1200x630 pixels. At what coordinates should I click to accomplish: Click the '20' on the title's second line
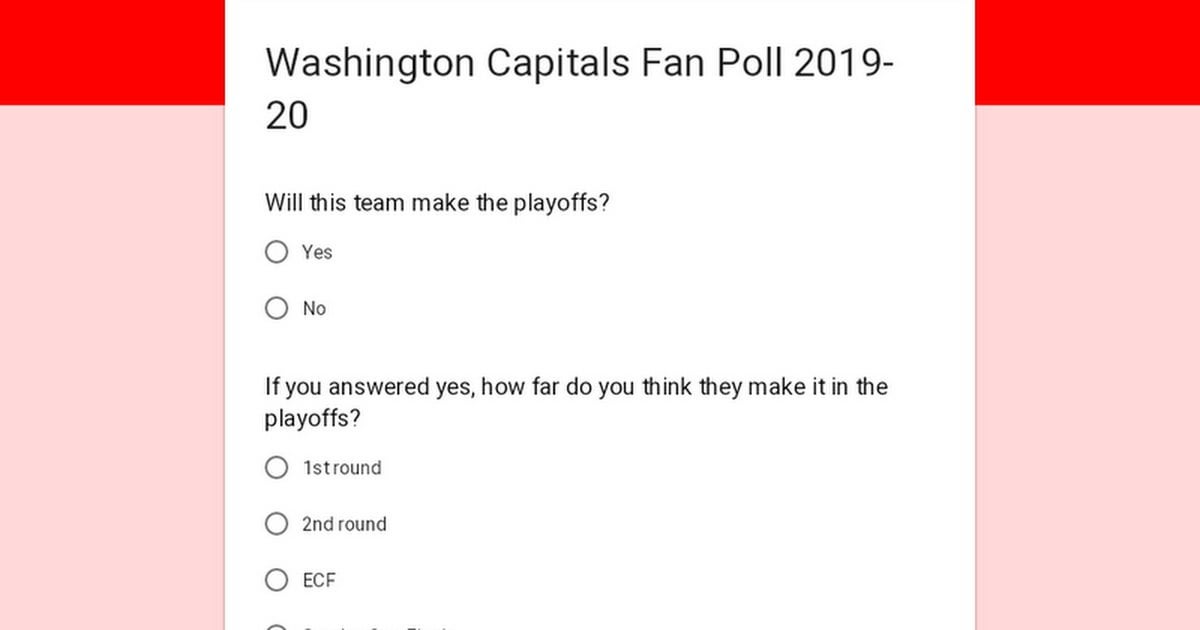tap(287, 117)
